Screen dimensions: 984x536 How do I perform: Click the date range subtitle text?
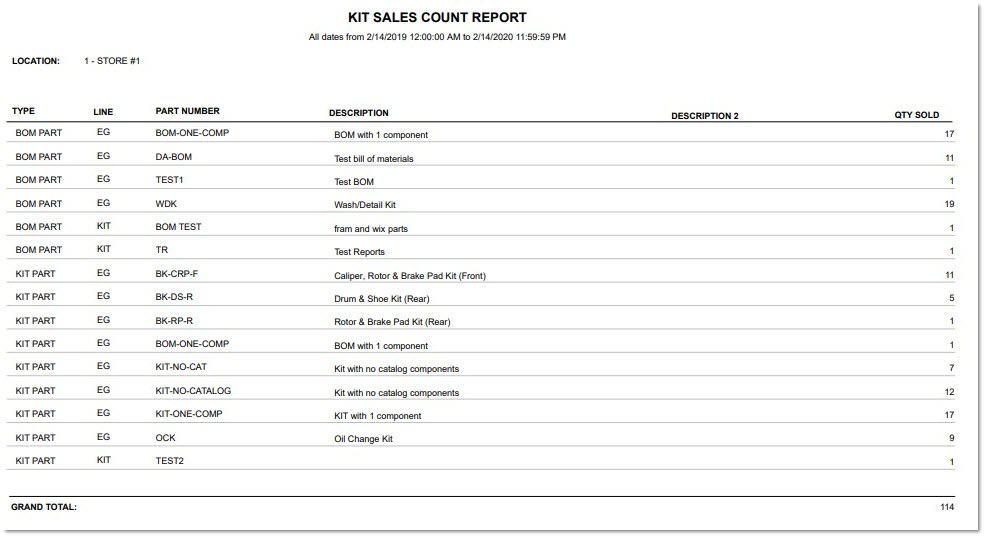[437, 37]
